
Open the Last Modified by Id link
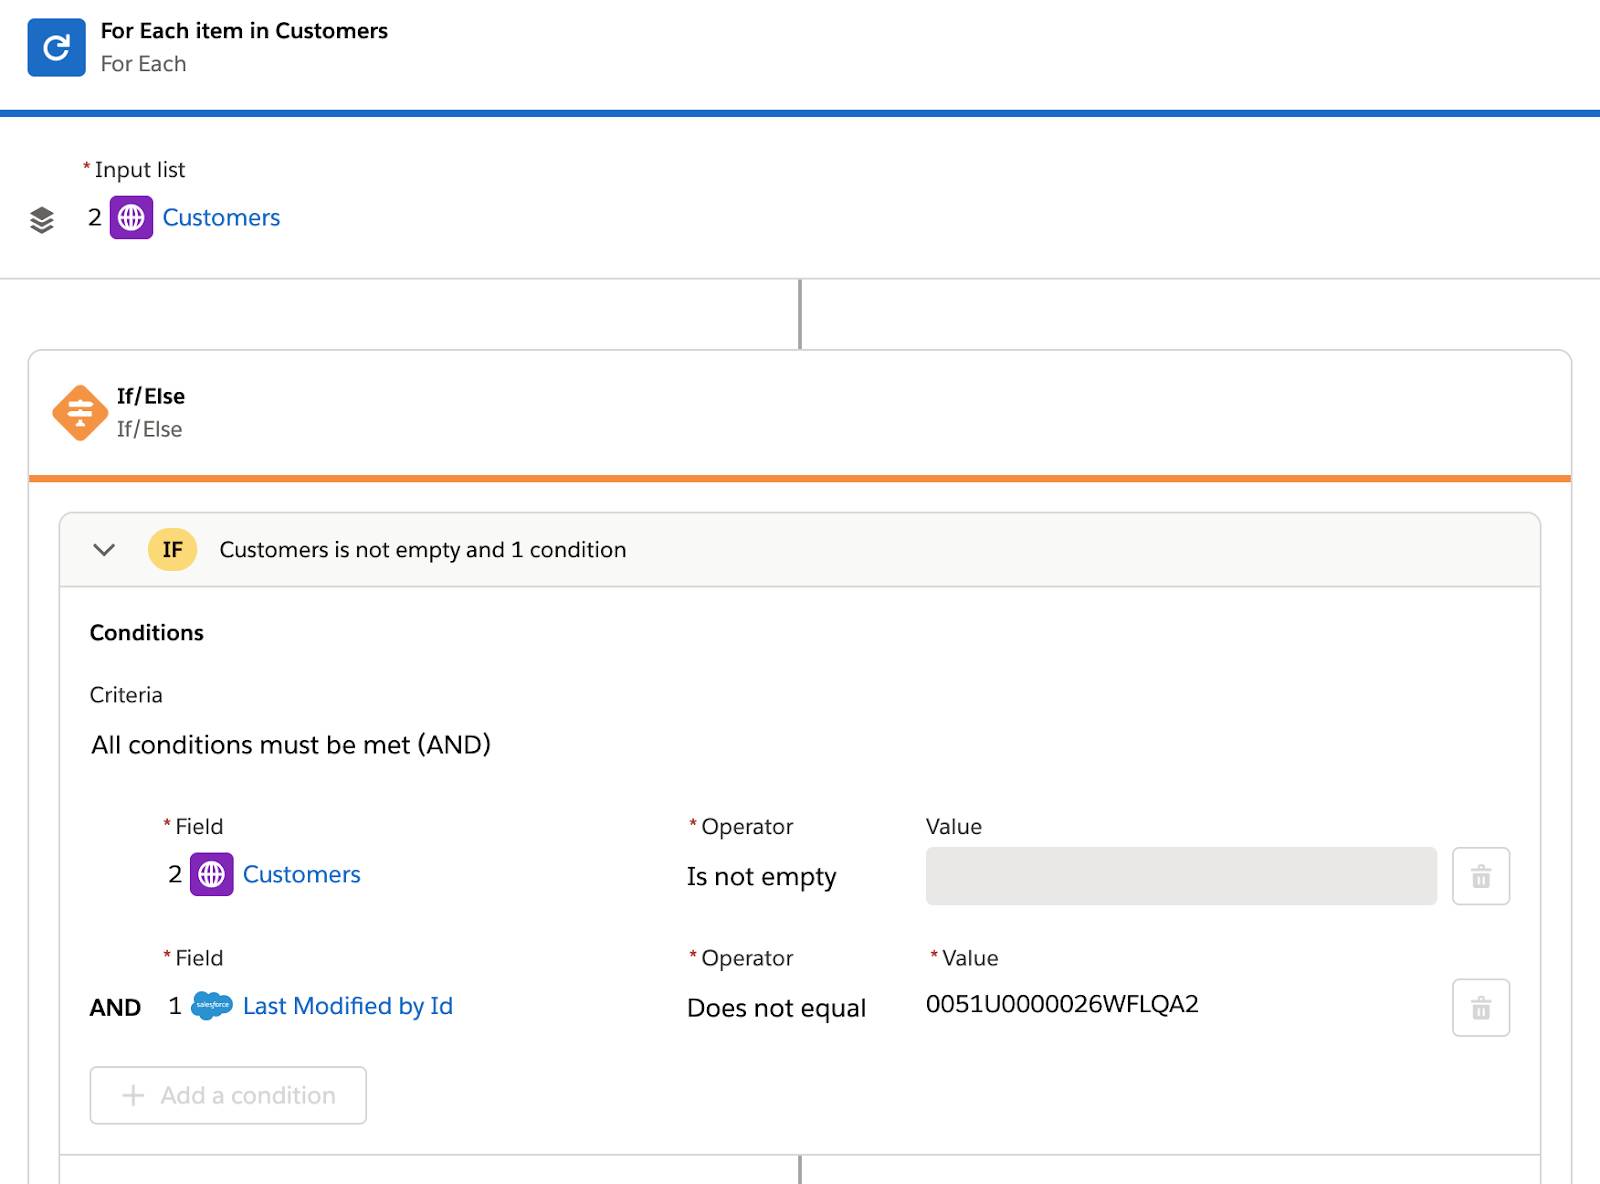point(347,1005)
